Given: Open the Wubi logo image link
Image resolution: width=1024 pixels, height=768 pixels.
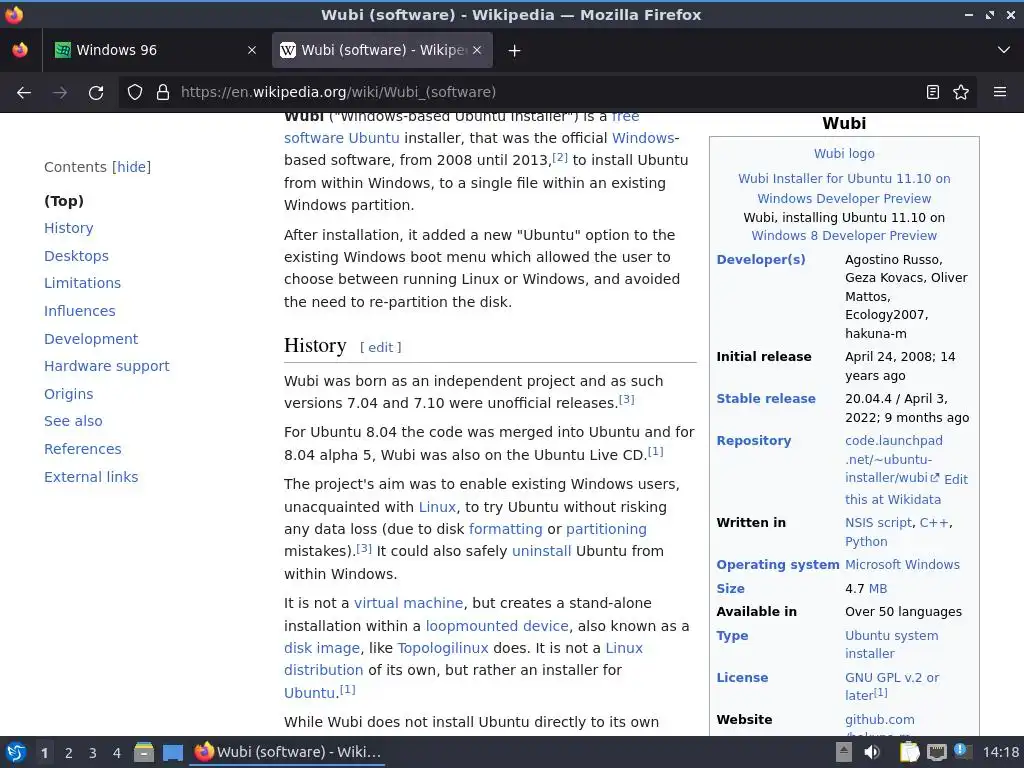Looking at the screenshot, I should click(x=844, y=154).
